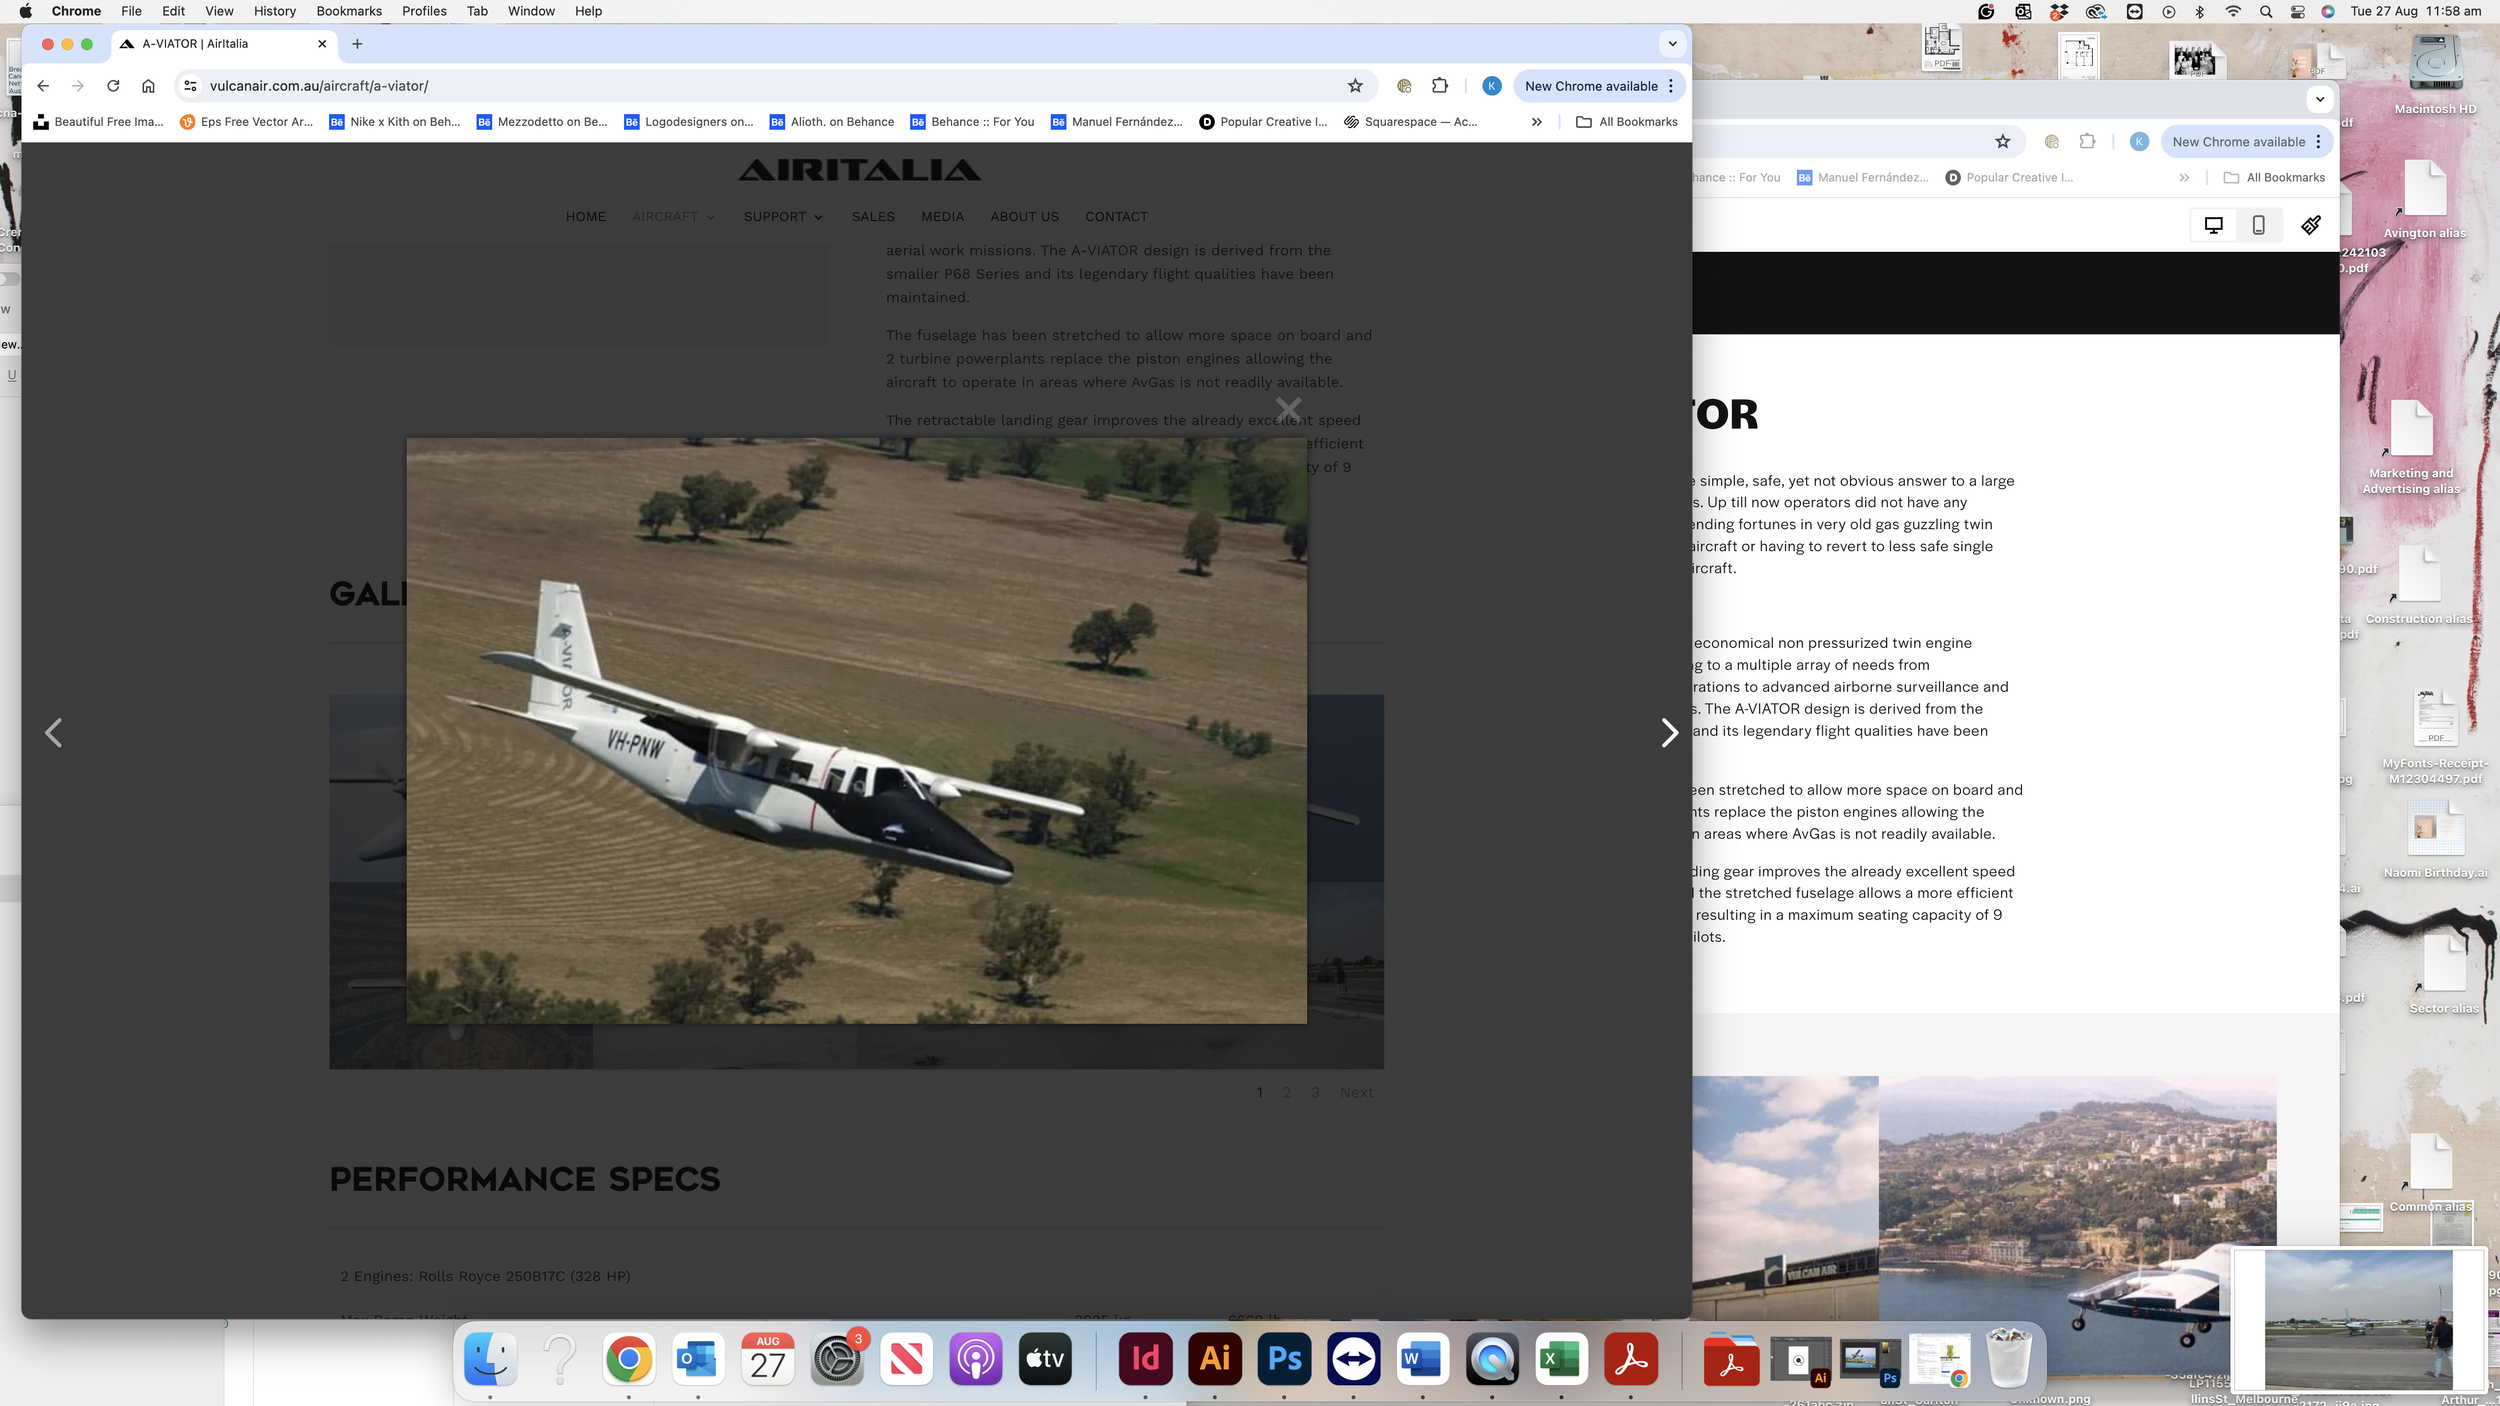Open new tab with plus icon
Image resolution: width=2500 pixels, height=1406 pixels.
(x=357, y=44)
